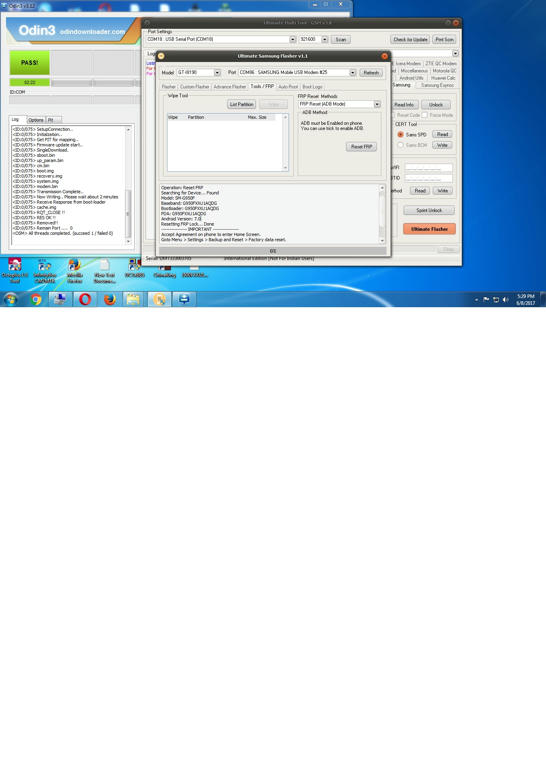546x768 pixels.
Task: Click the flasher's grey 0% progress bar
Action: click(273, 251)
